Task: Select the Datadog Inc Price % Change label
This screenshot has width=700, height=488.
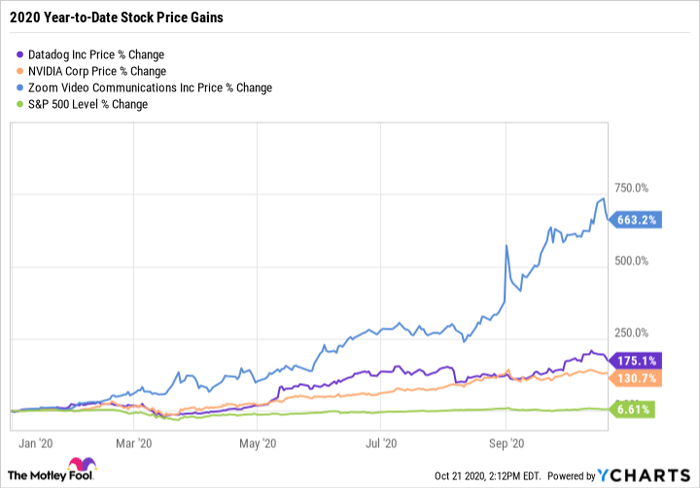Action: click(x=98, y=54)
